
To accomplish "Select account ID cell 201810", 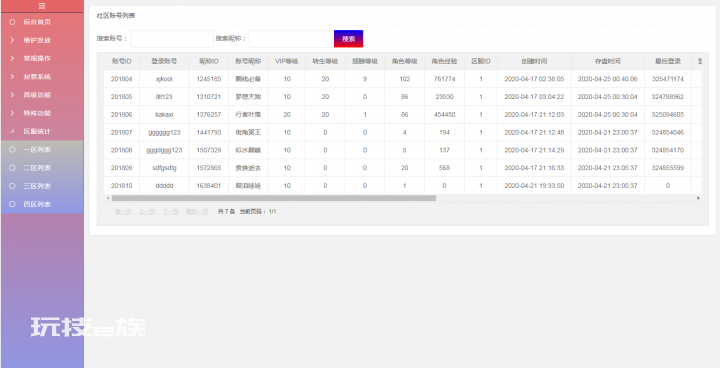I will [122, 186].
